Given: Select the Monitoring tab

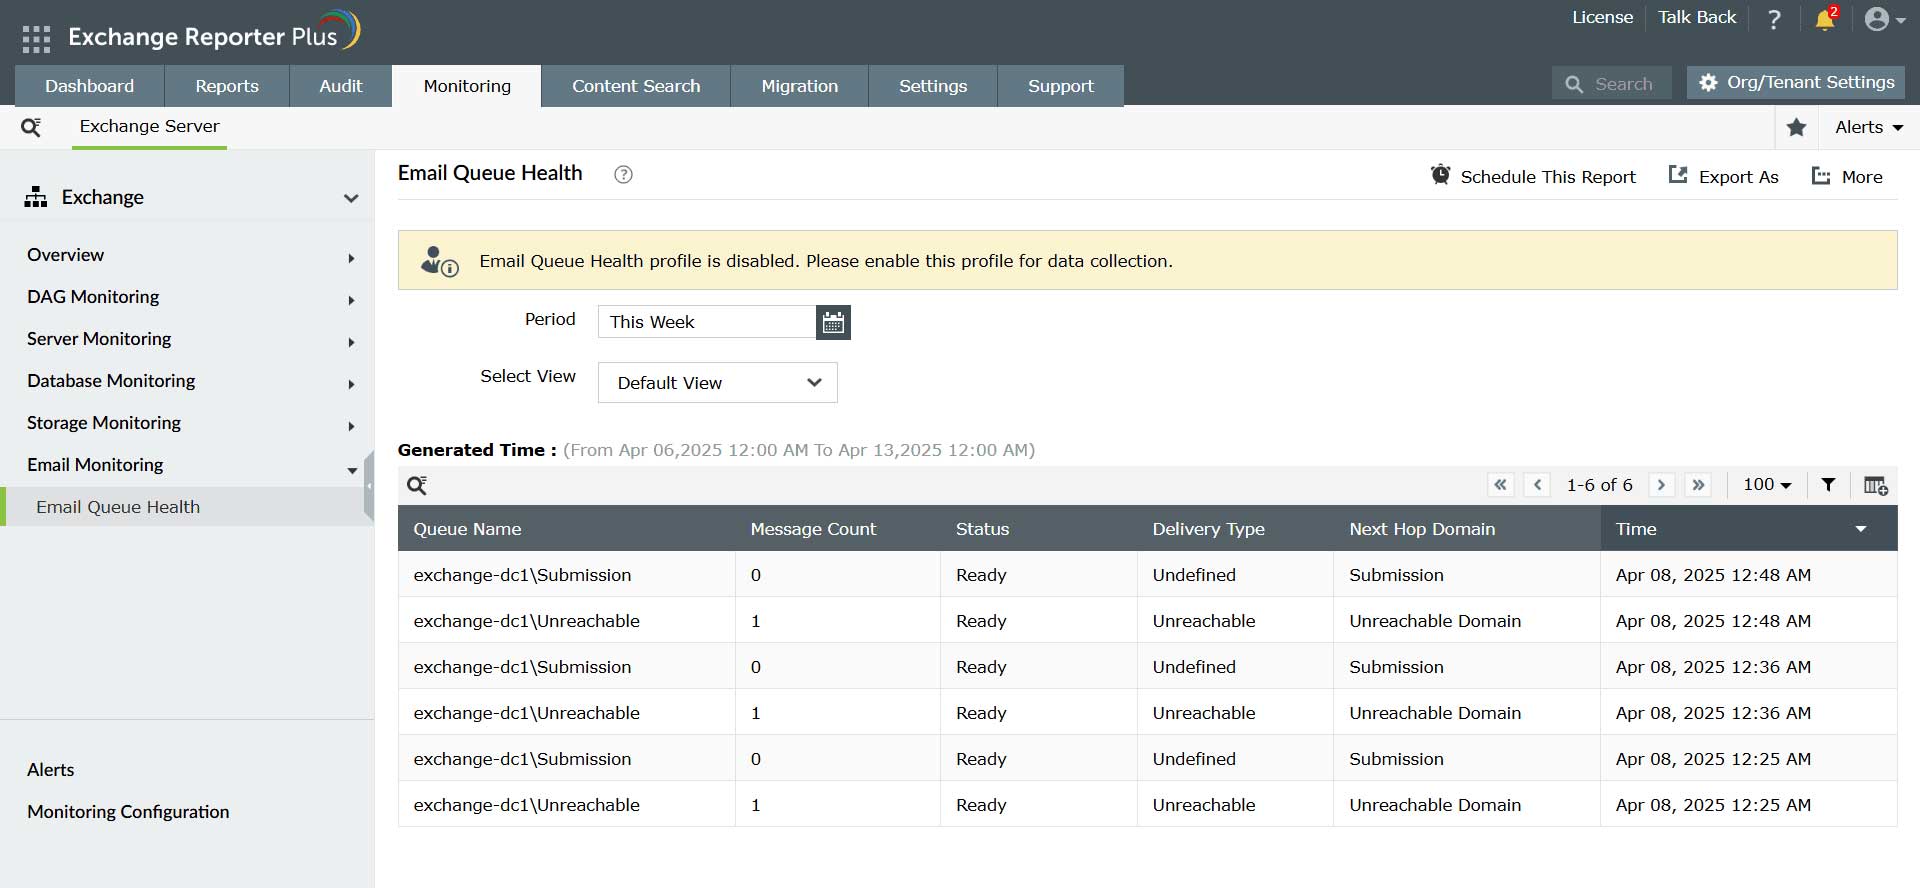Looking at the screenshot, I should 467,86.
